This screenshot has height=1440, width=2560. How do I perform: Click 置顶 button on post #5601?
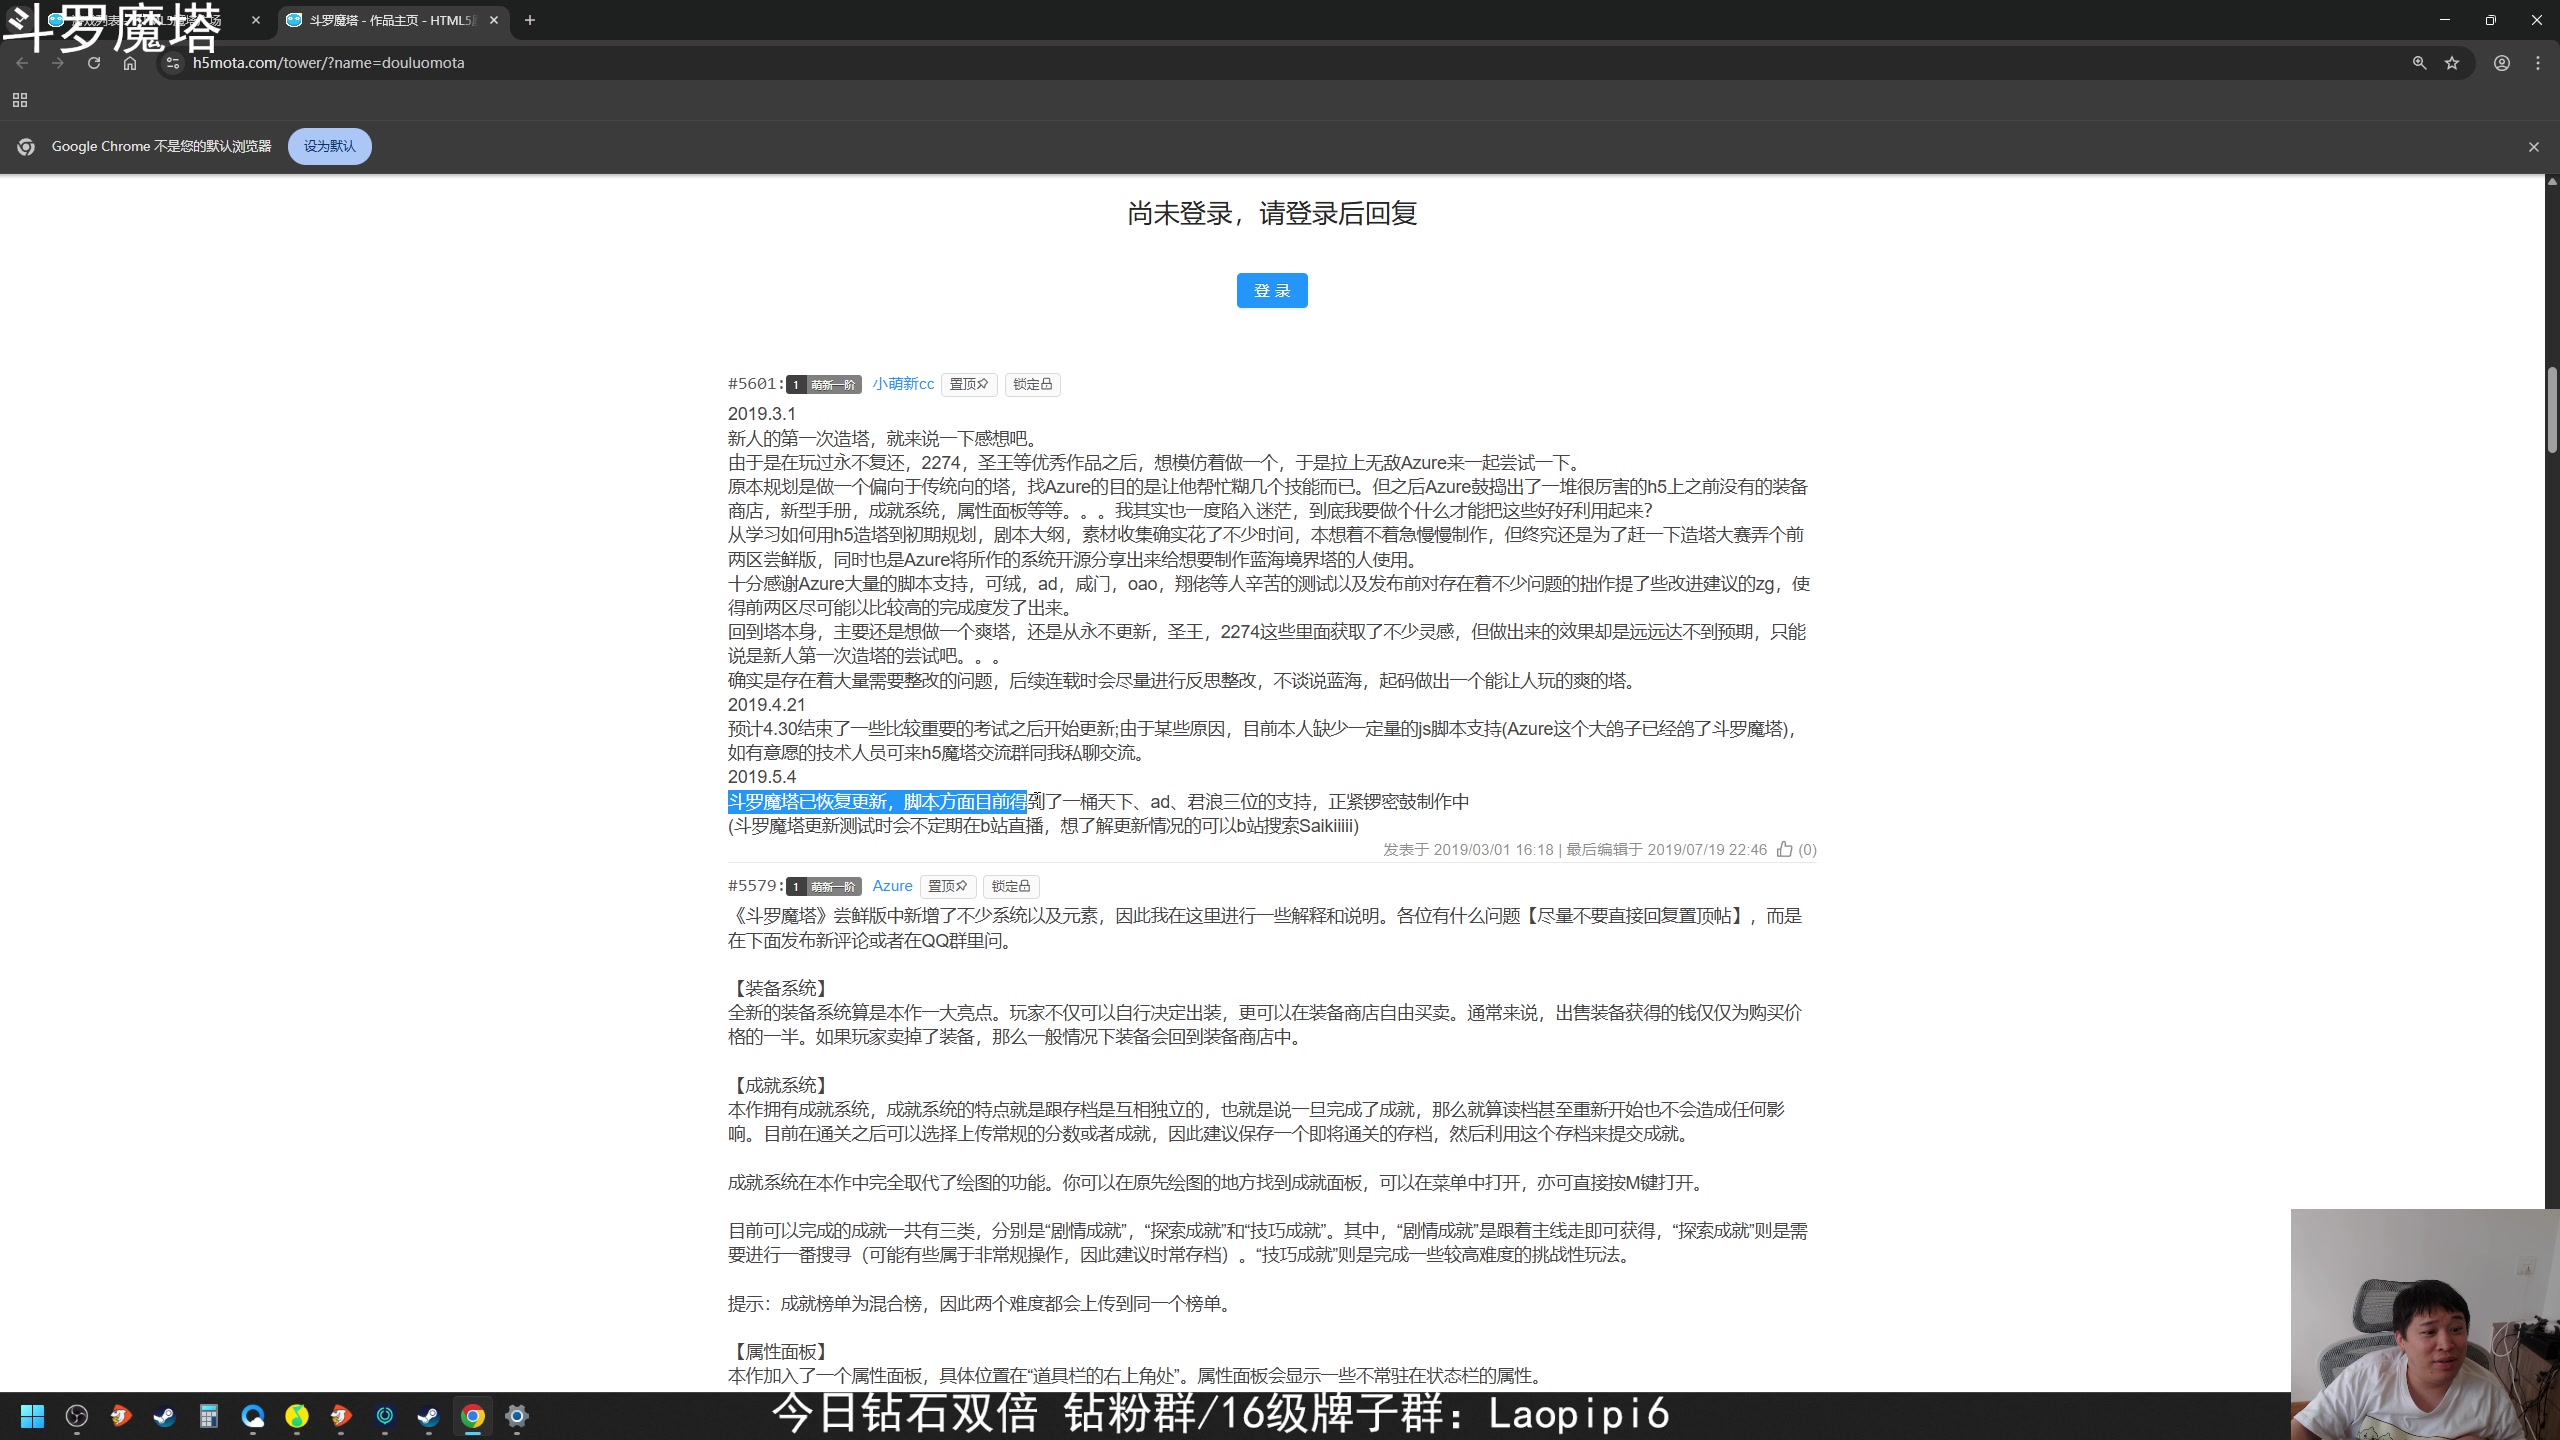(969, 384)
